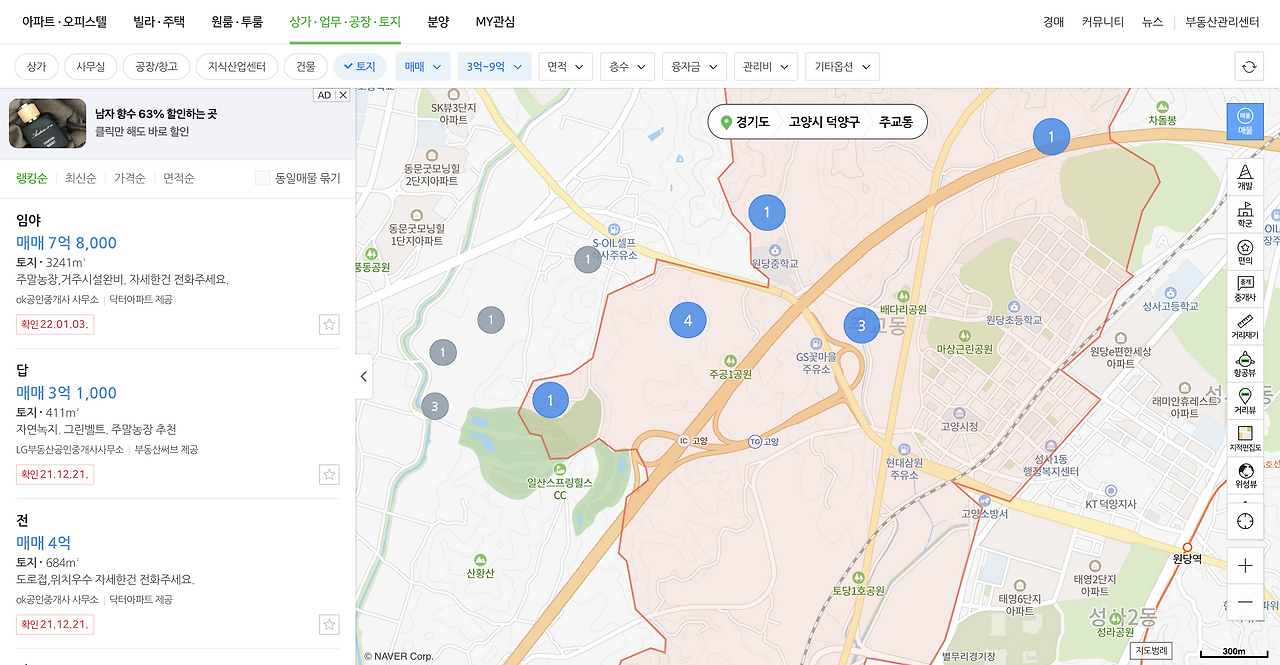The width and height of the screenshot is (1280, 665).
Task: Favorite the 임야 7억 8,000 listing
Action: pos(328,324)
